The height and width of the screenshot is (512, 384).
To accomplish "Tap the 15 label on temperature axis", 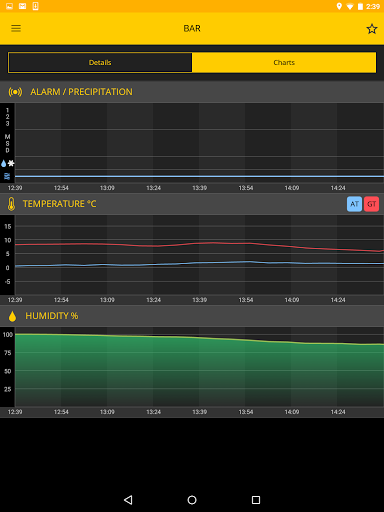I will pos(8,226).
